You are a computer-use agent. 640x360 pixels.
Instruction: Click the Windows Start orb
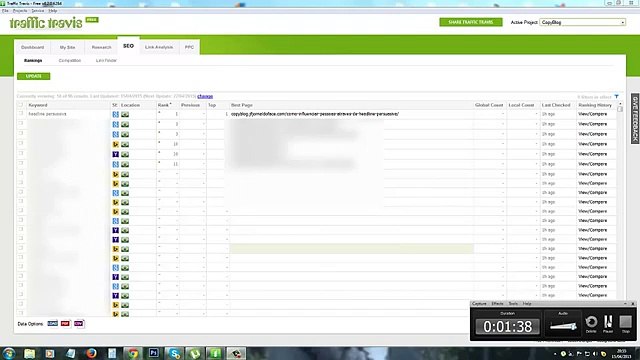[9, 353]
